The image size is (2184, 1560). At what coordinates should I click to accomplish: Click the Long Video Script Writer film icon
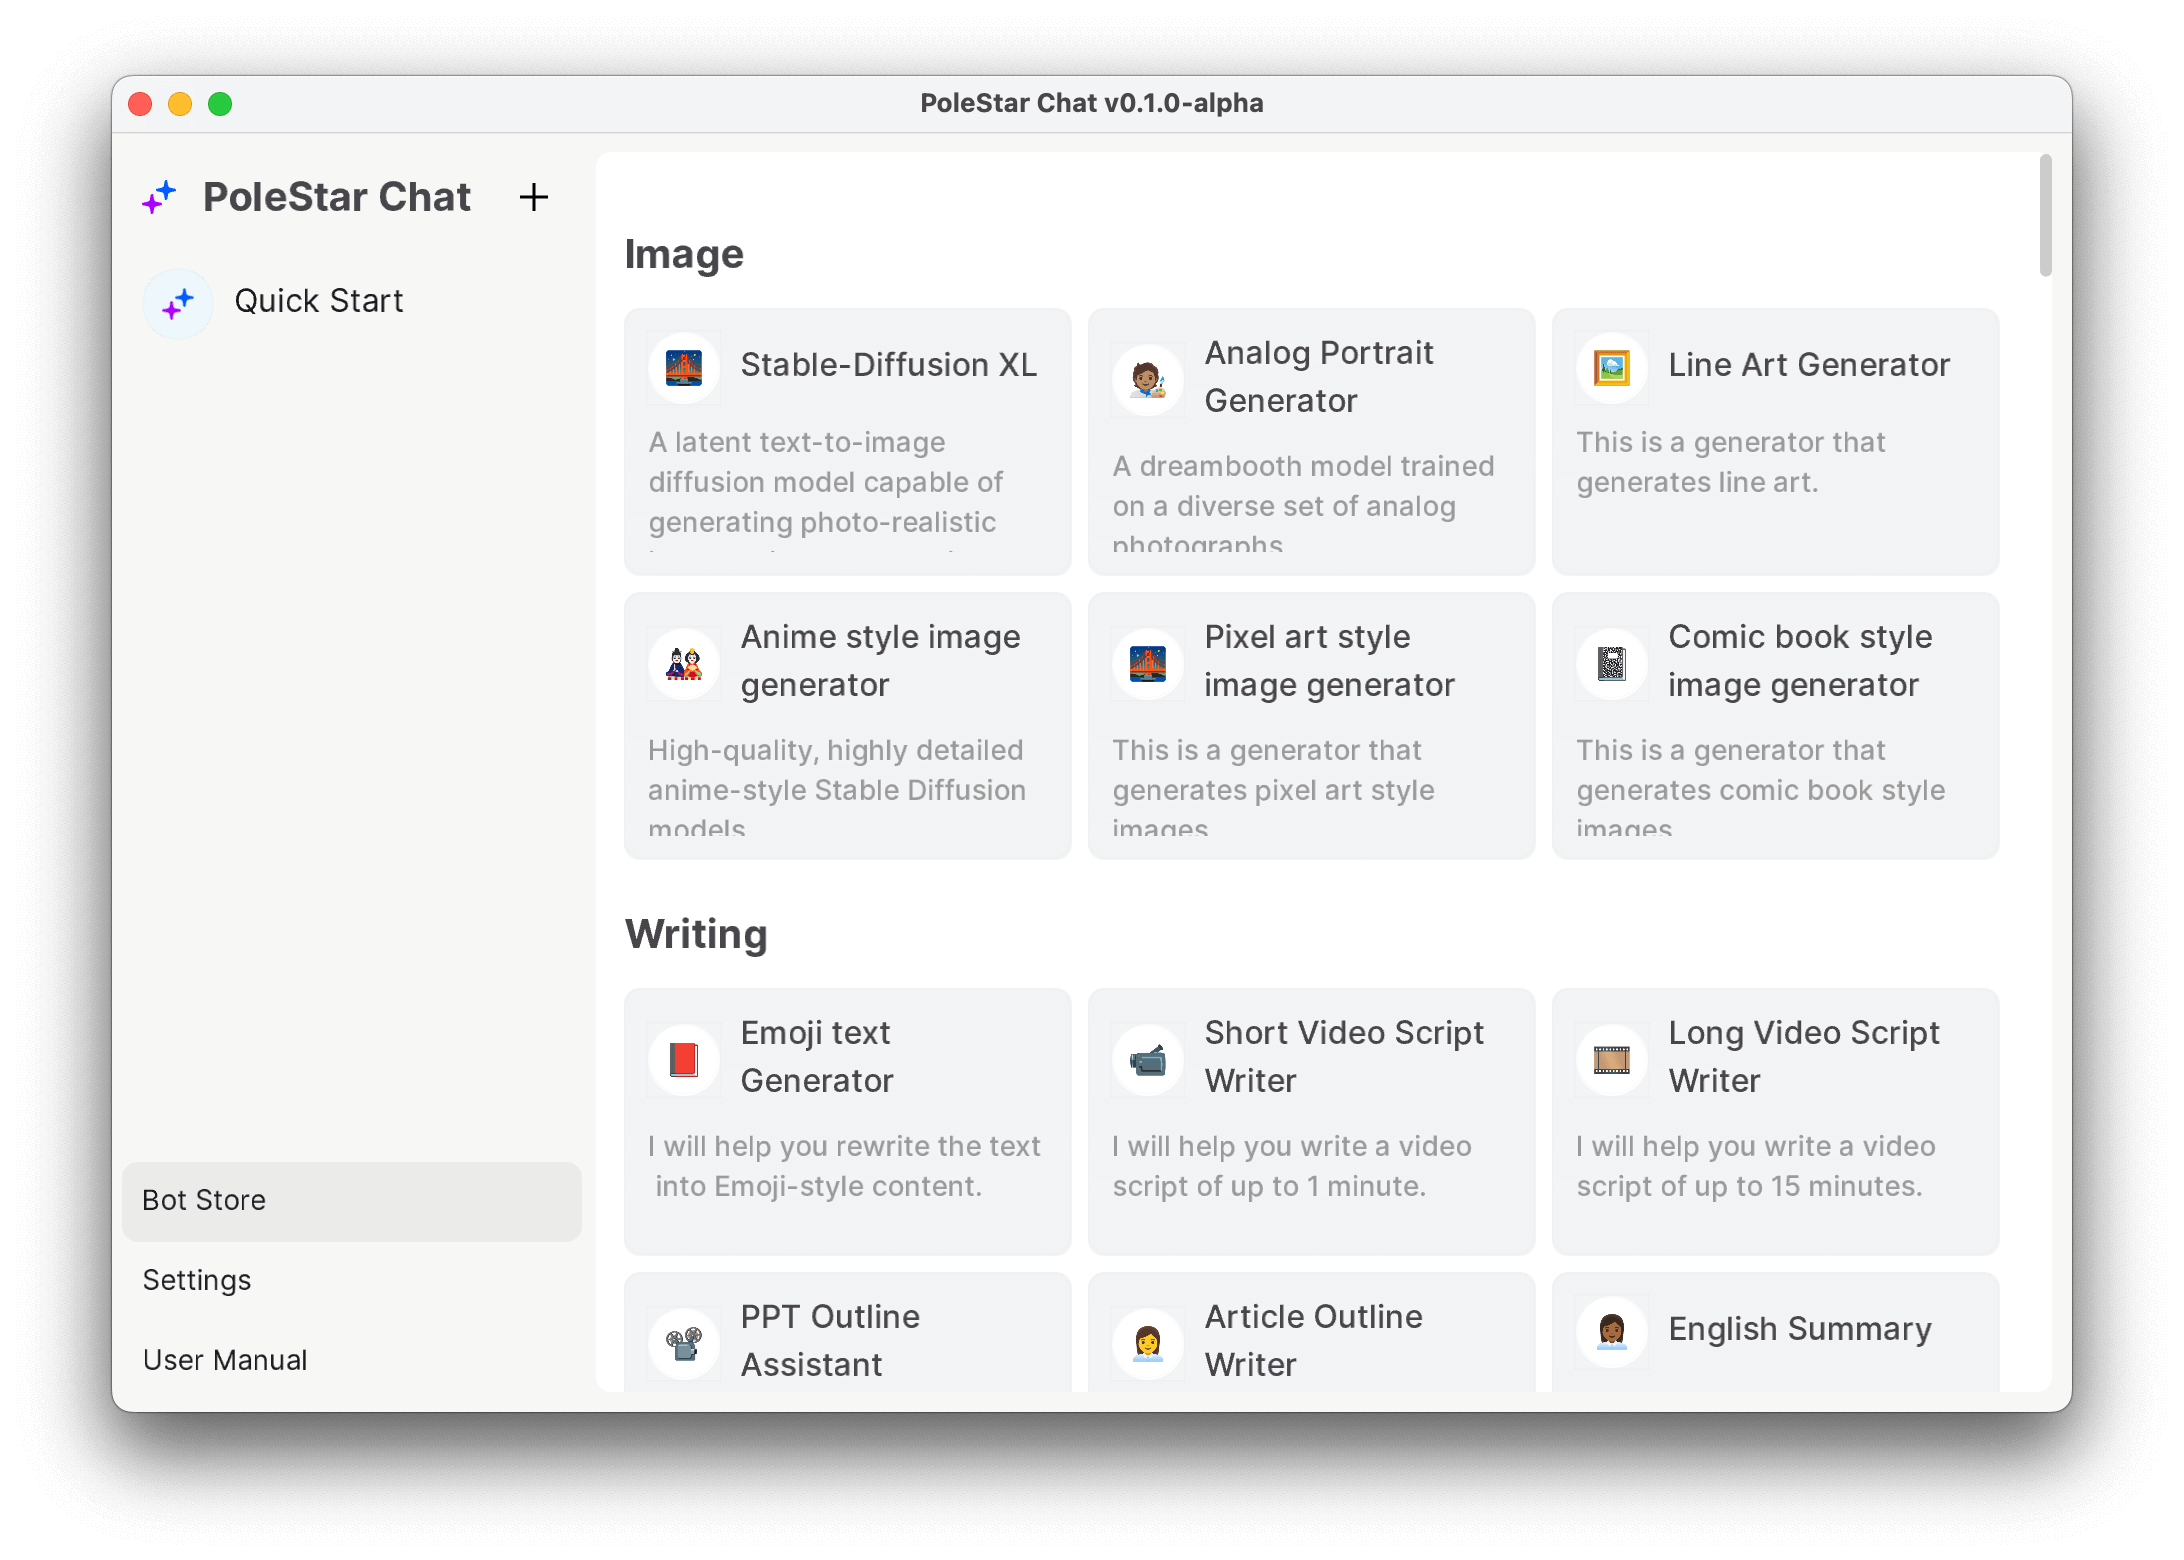coord(1611,1059)
